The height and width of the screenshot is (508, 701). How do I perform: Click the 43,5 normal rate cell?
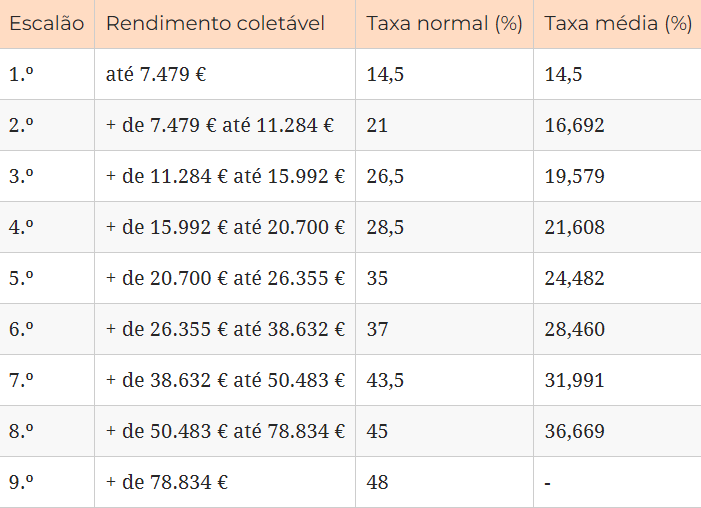pyautogui.click(x=385, y=380)
